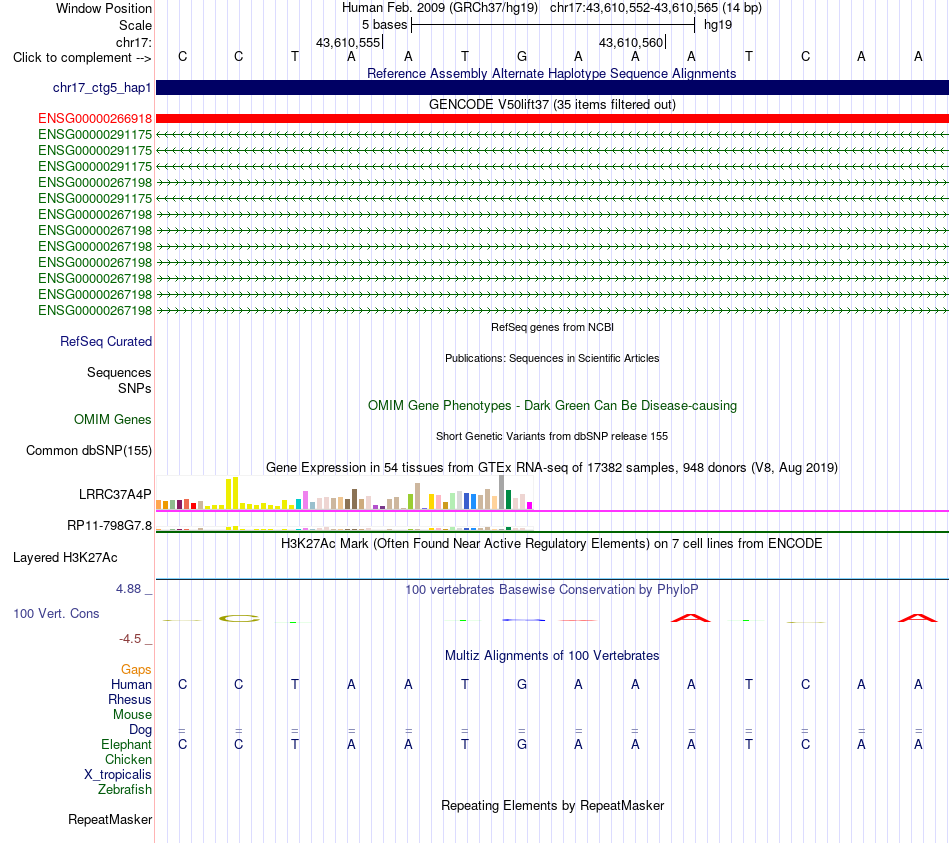Click the RP11-798G7.8 expression label
The image size is (950, 843).
(x=110, y=525)
